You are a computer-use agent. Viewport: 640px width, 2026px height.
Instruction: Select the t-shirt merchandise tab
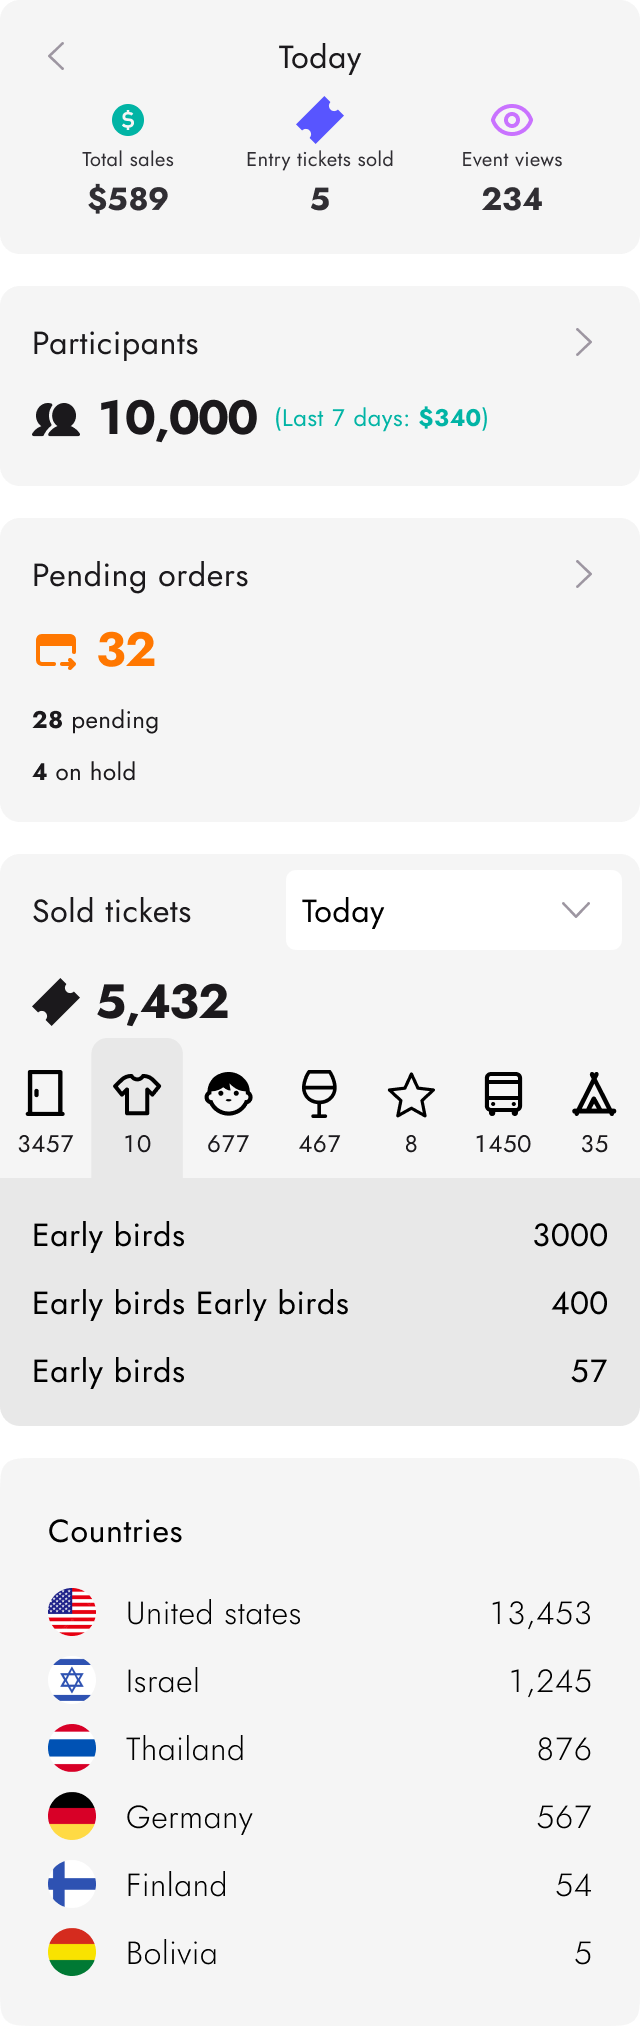137,1109
